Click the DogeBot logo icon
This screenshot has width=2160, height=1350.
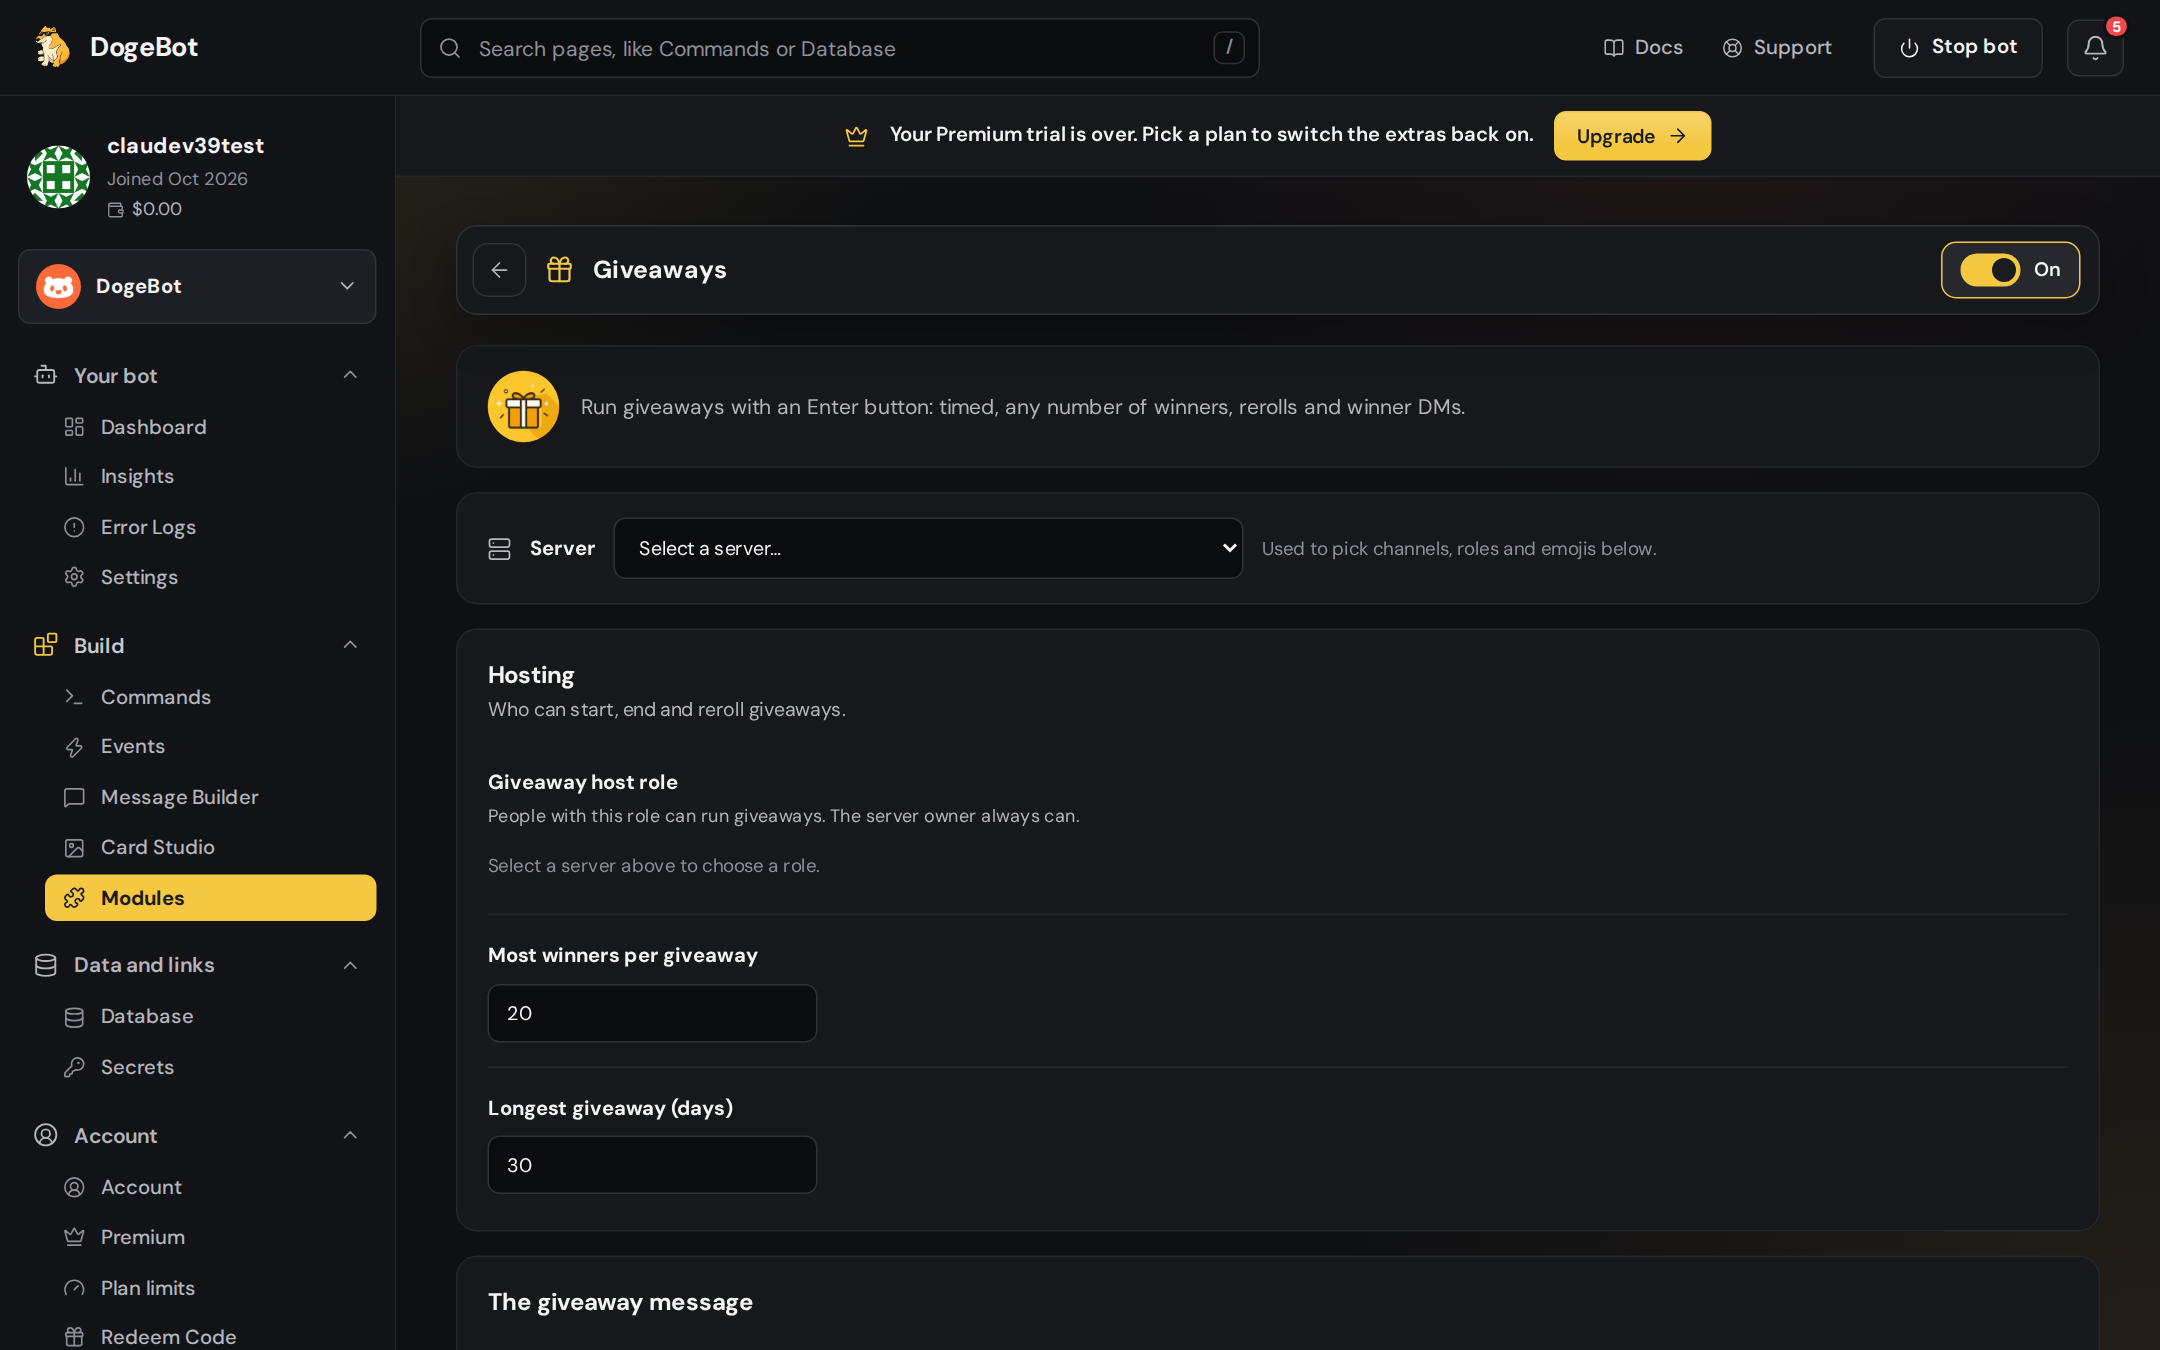click(x=52, y=47)
